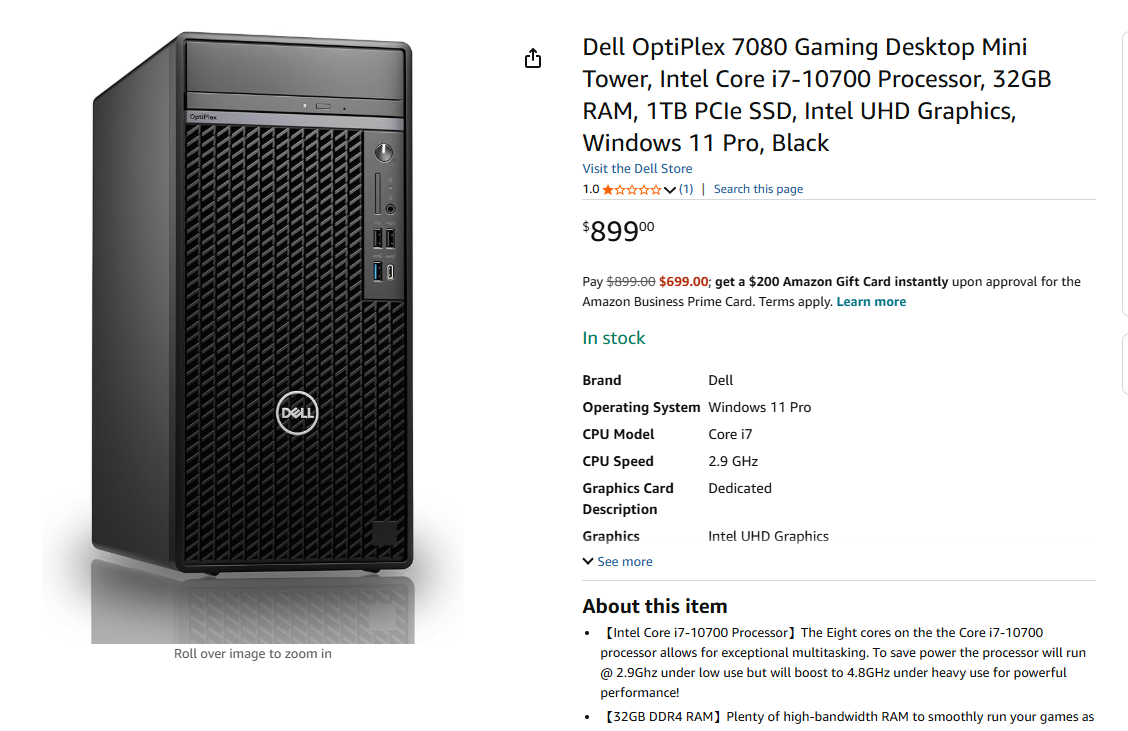Click the Dell logo on the tower image
This screenshot has height=731, width=1128.
click(x=297, y=413)
